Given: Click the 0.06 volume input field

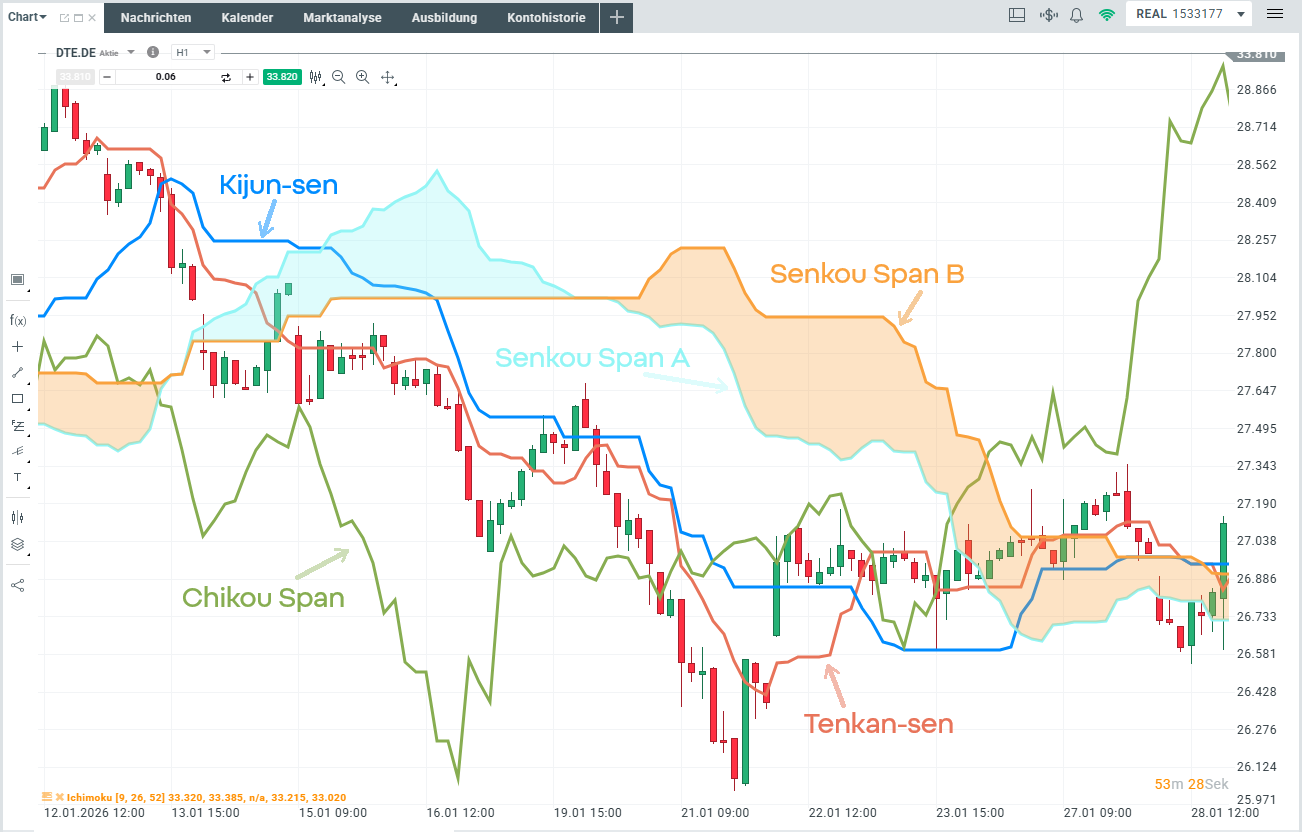Looking at the screenshot, I should pos(165,76).
